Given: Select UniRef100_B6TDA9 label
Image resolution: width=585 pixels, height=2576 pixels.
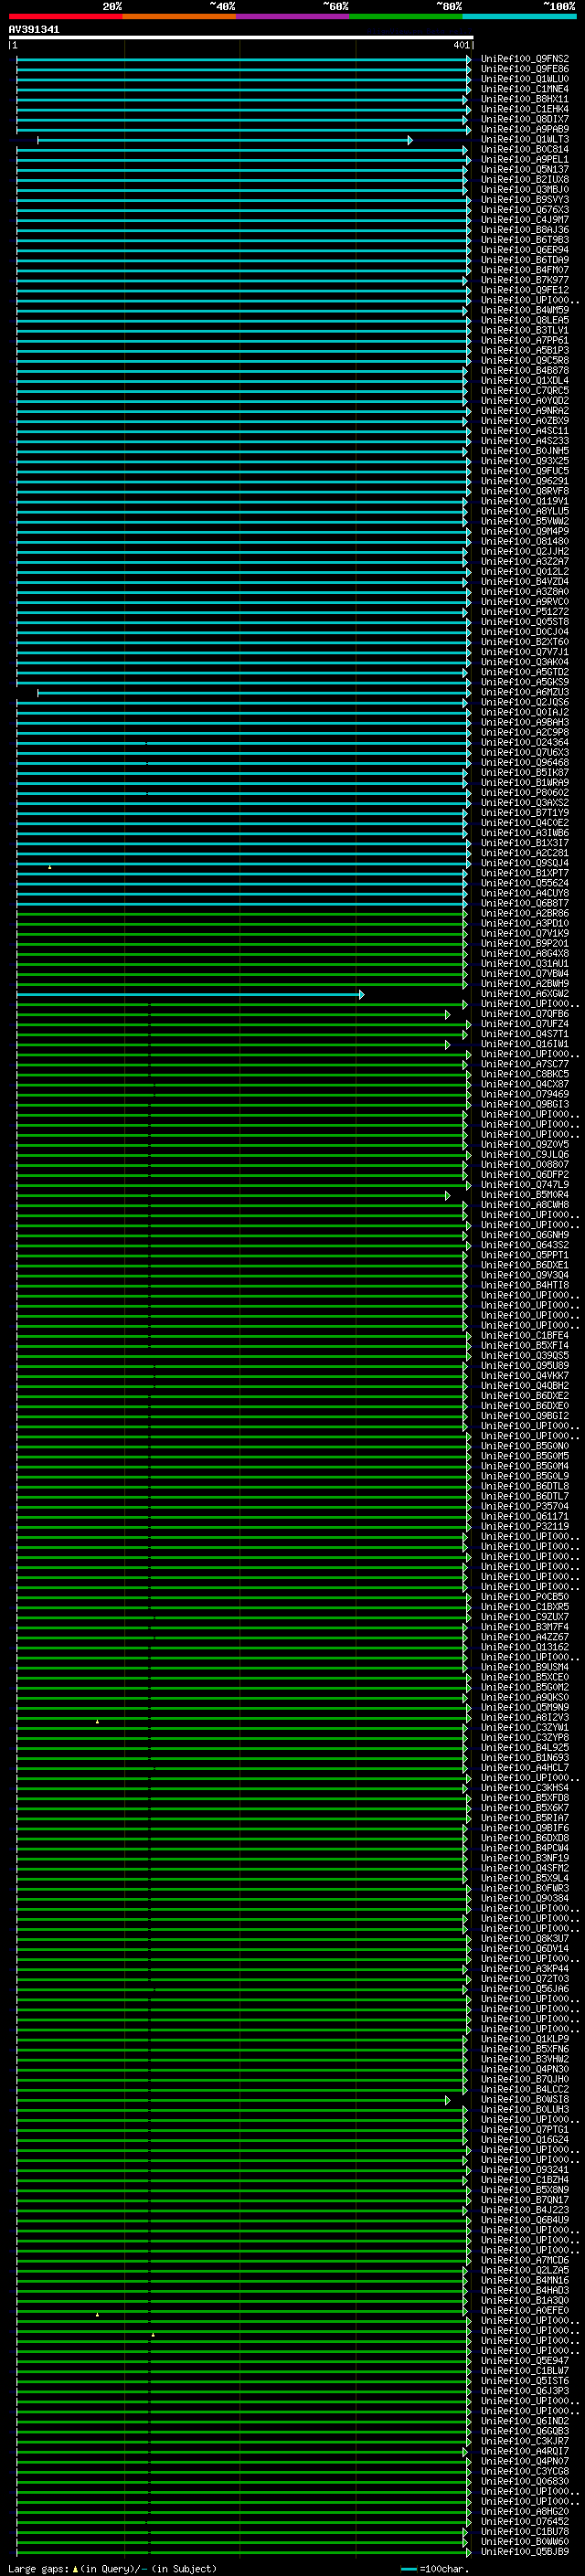Looking at the screenshot, I should click(x=525, y=260).
